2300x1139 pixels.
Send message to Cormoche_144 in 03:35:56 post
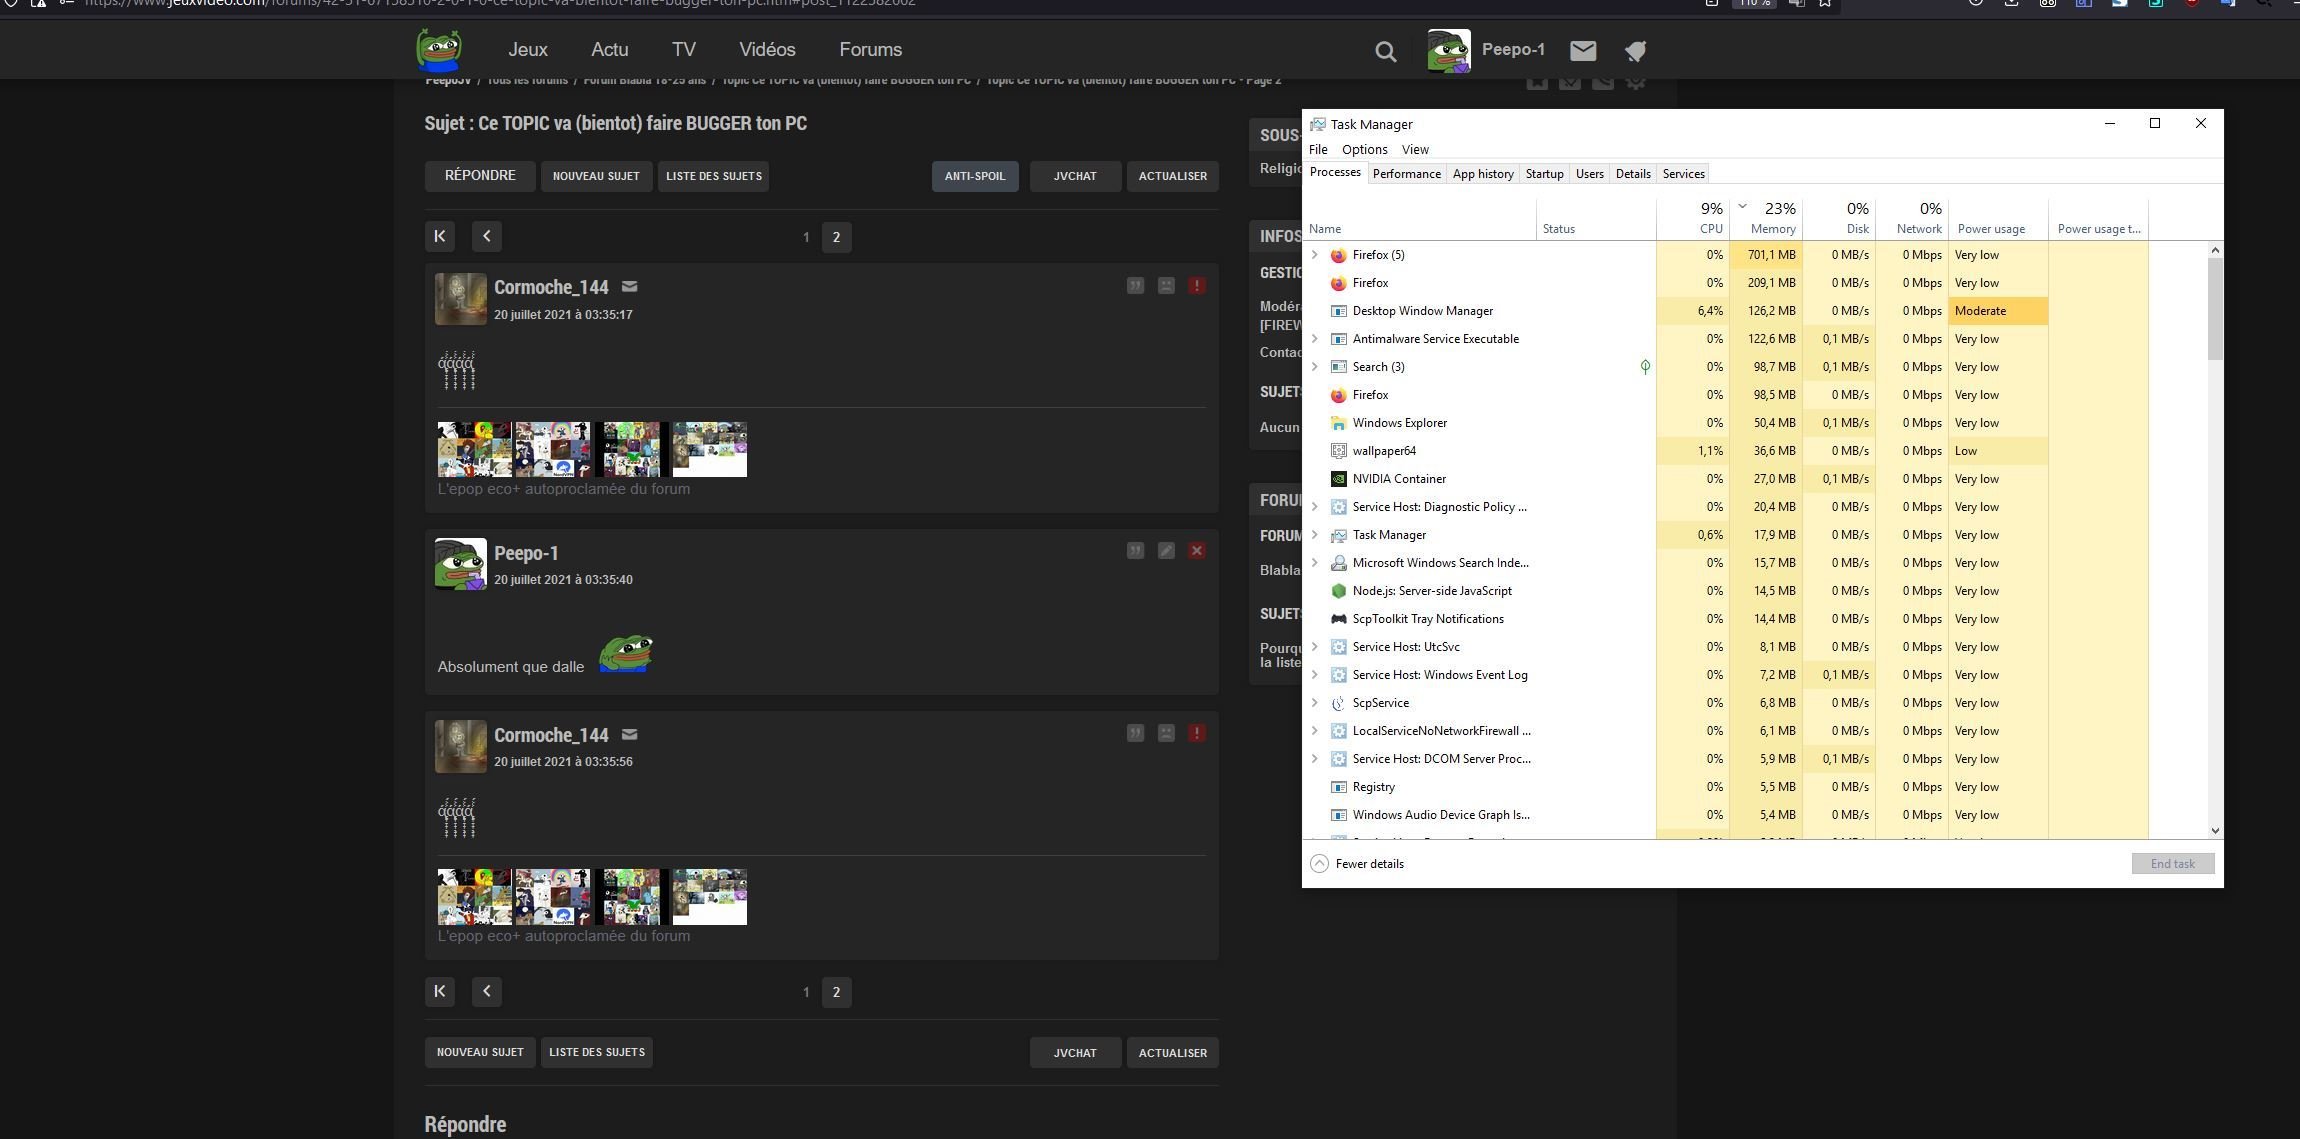pos(629,734)
